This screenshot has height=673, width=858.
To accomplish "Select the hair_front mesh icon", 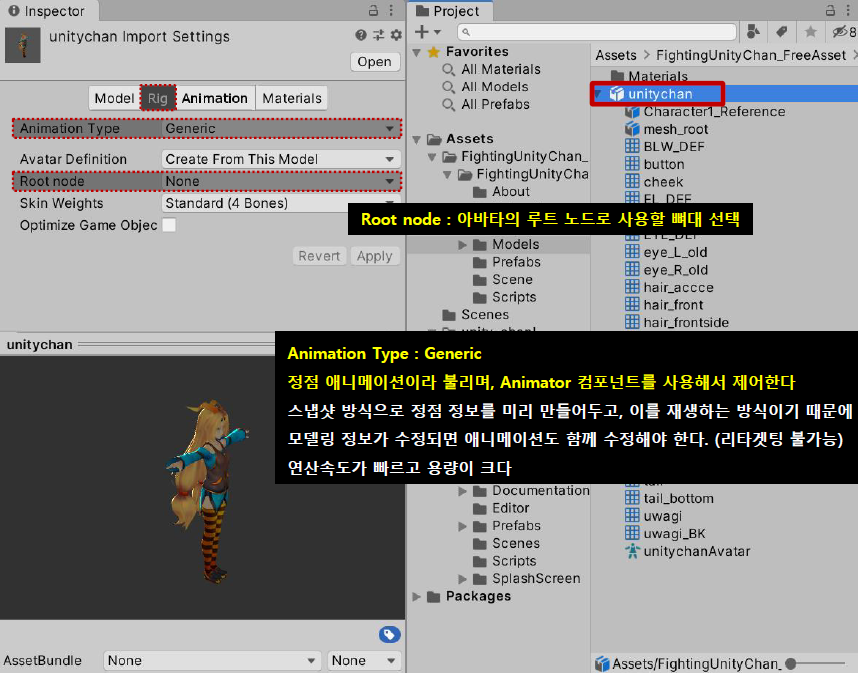I will [632, 304].
